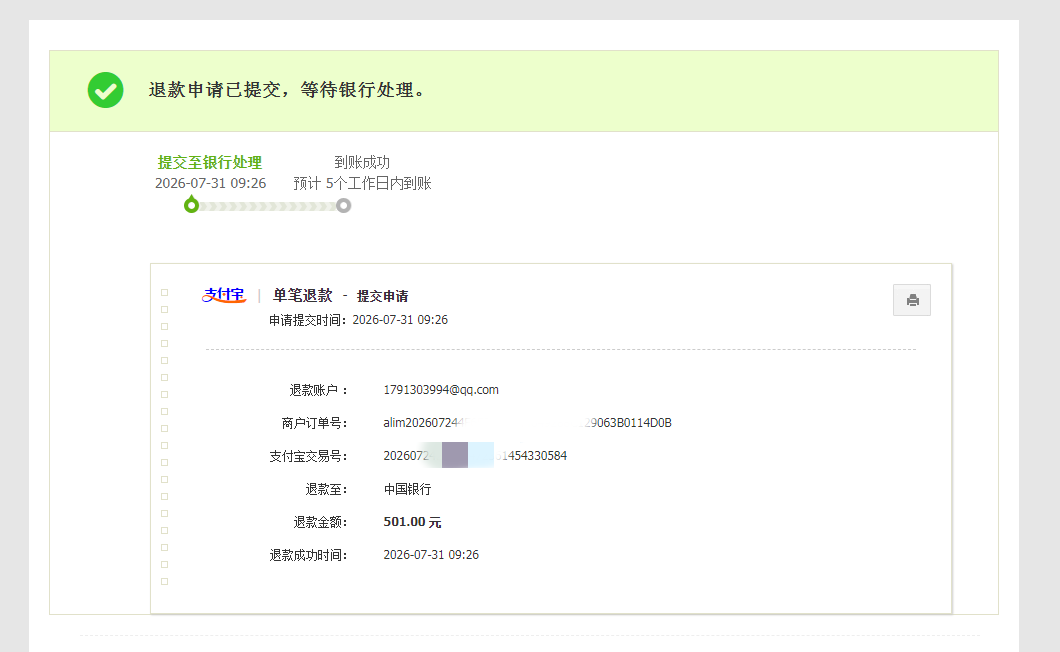Click the 预计 5个工作日内到账 text
Image resolution: width=1060 pixels, height=652 pixels.
(x=362, y=183)
